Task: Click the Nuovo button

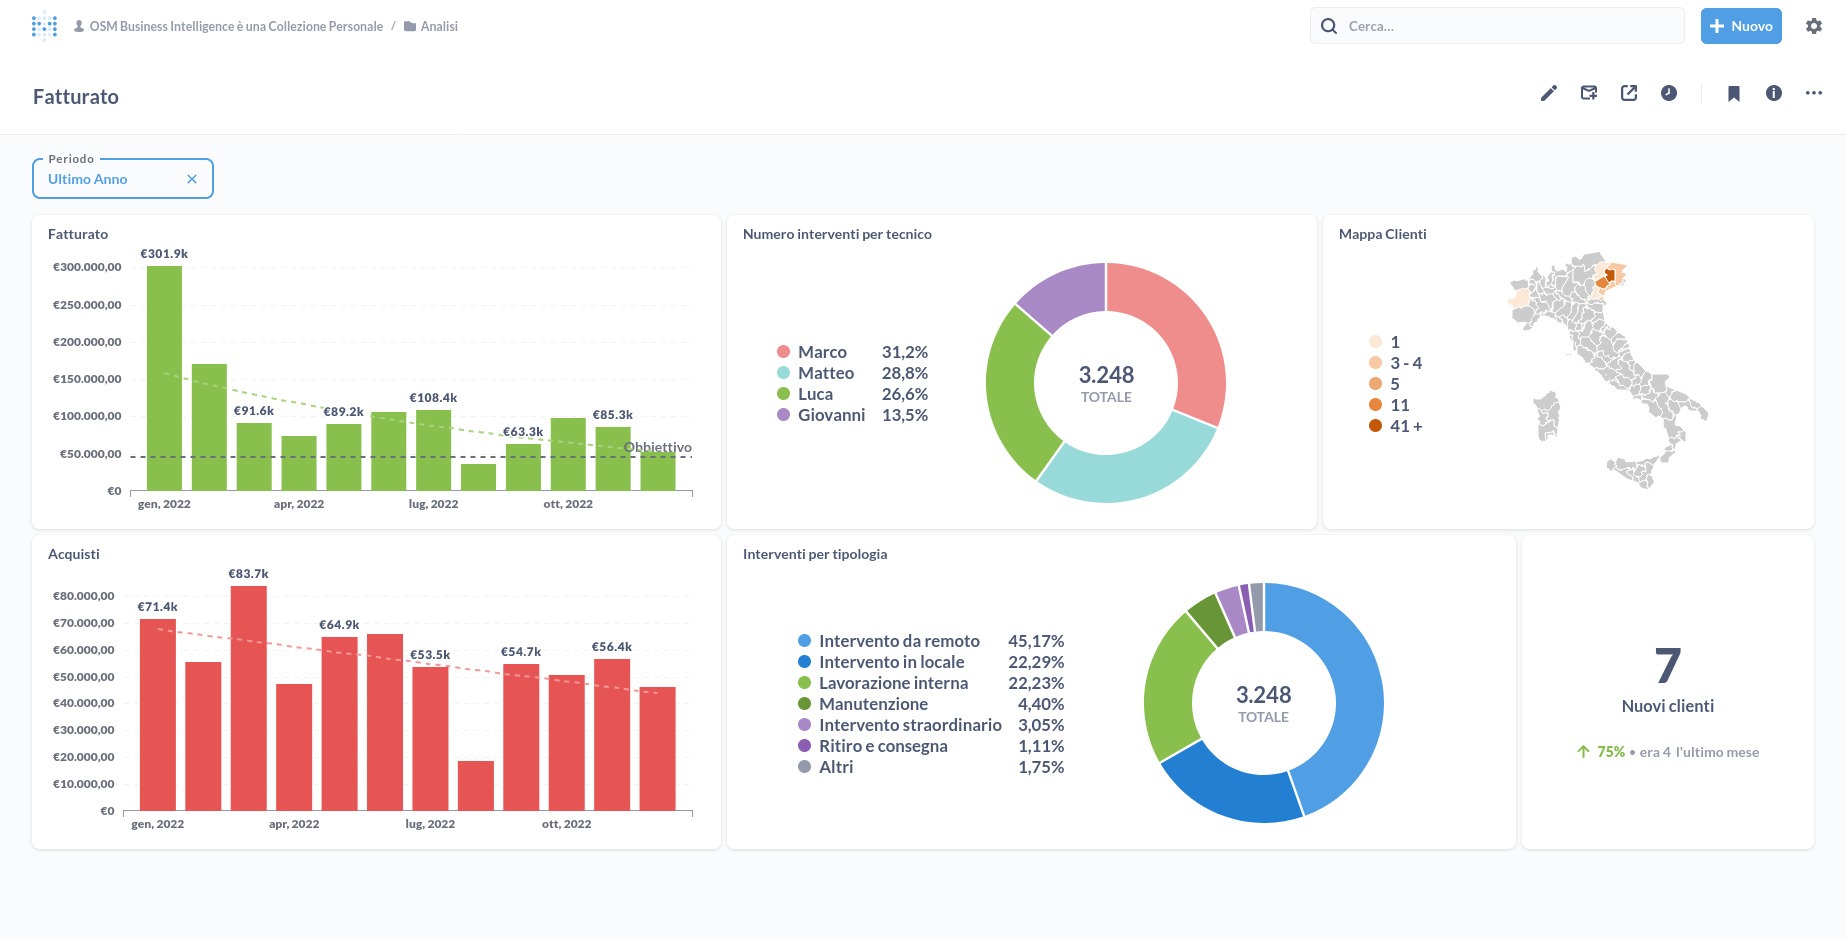Action: click(x=1741, y=26)
